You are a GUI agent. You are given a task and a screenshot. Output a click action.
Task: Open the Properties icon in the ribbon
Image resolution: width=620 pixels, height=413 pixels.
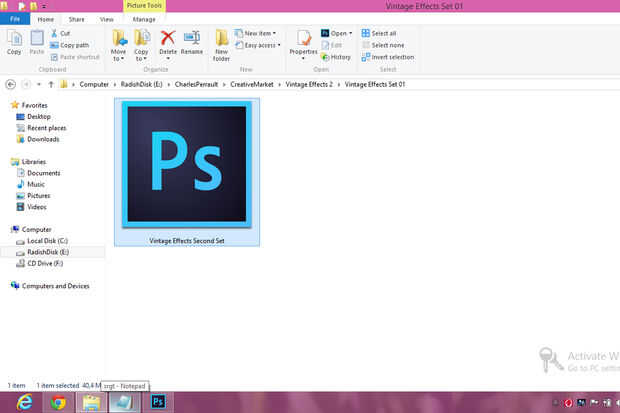point(303,38)
